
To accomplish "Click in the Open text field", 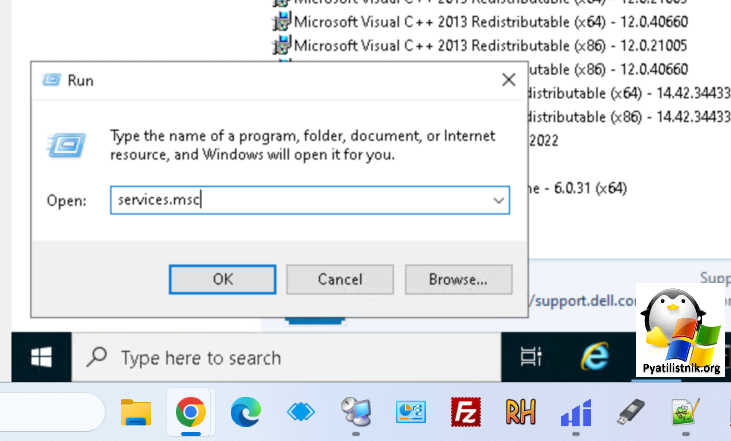I will pos(300,200).
